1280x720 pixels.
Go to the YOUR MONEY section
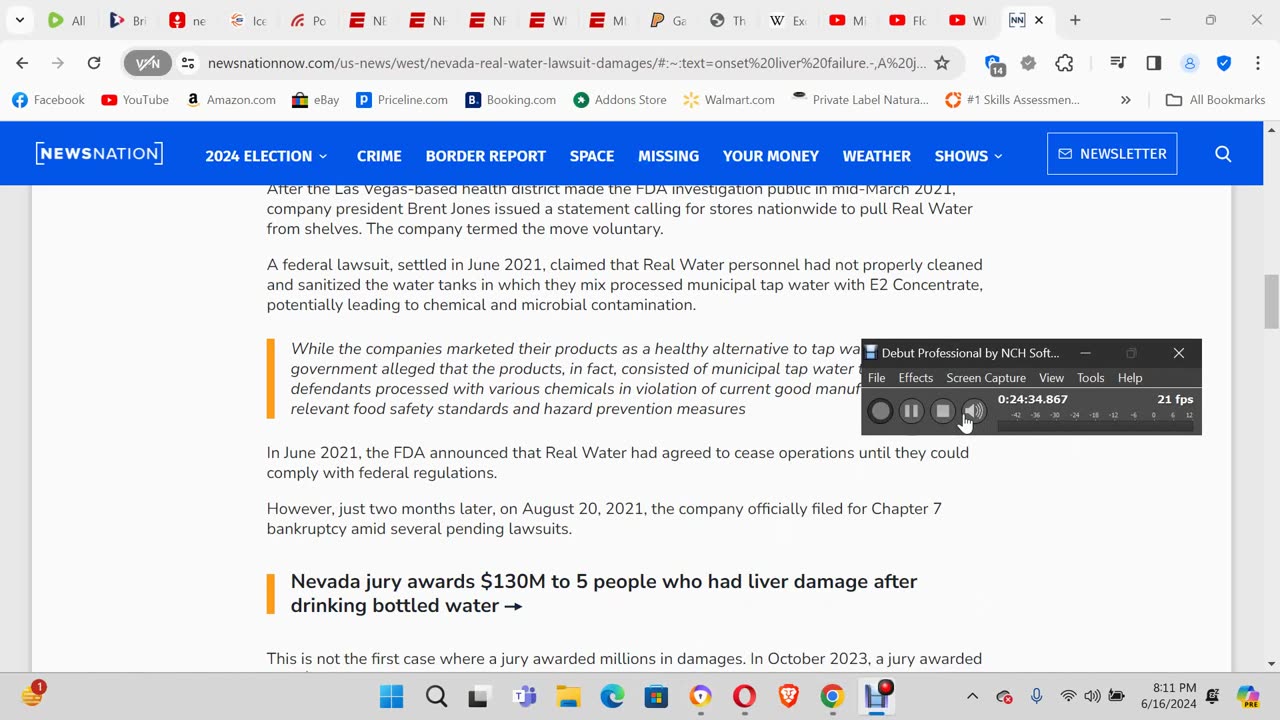pos(770,156)
